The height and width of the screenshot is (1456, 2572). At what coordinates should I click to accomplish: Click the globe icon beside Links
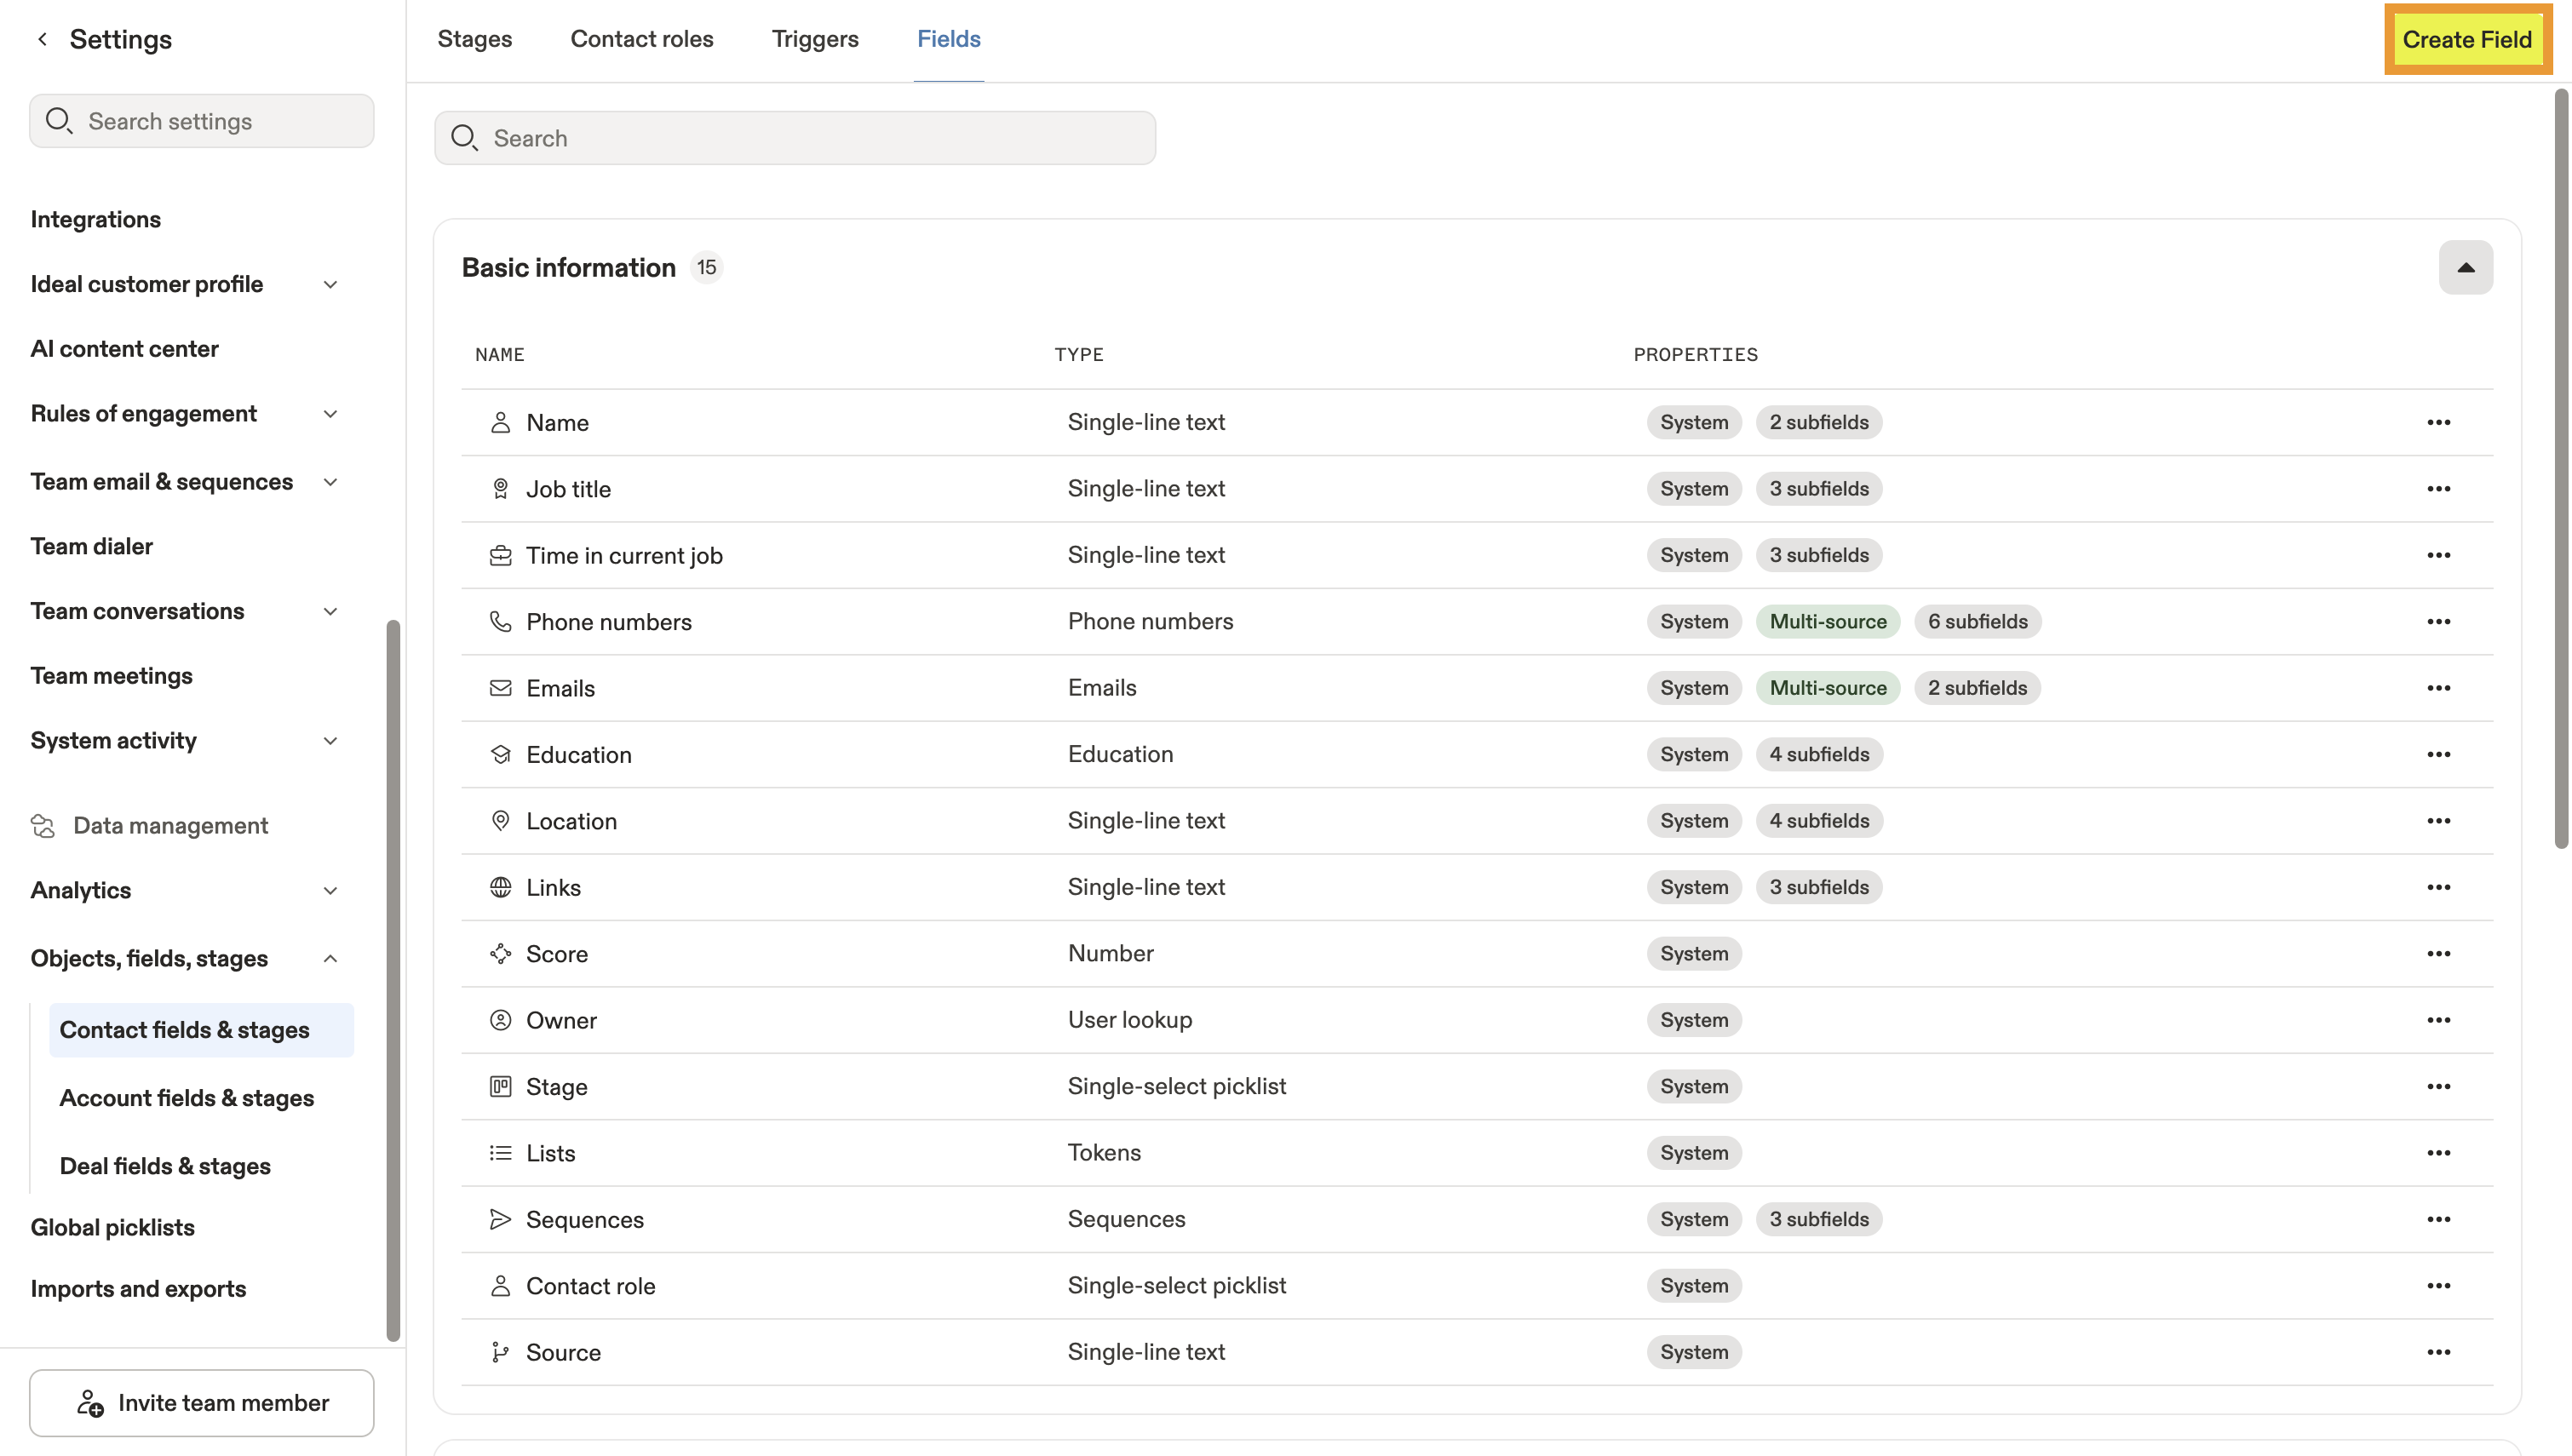coord(500,887)
